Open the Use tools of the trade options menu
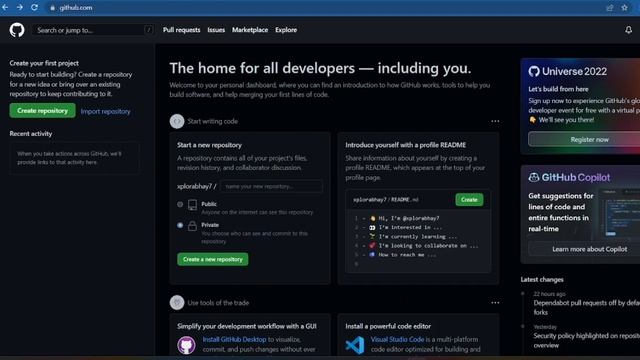 [x=495, y=302]
